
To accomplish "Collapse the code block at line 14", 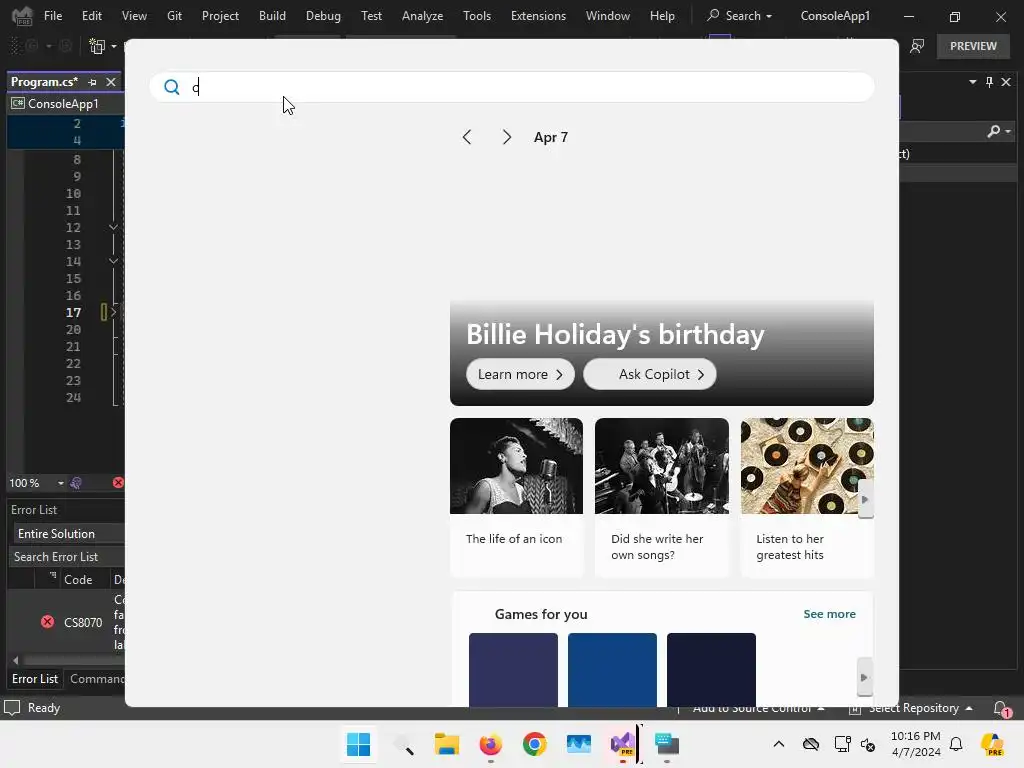I will click(113, 261).
